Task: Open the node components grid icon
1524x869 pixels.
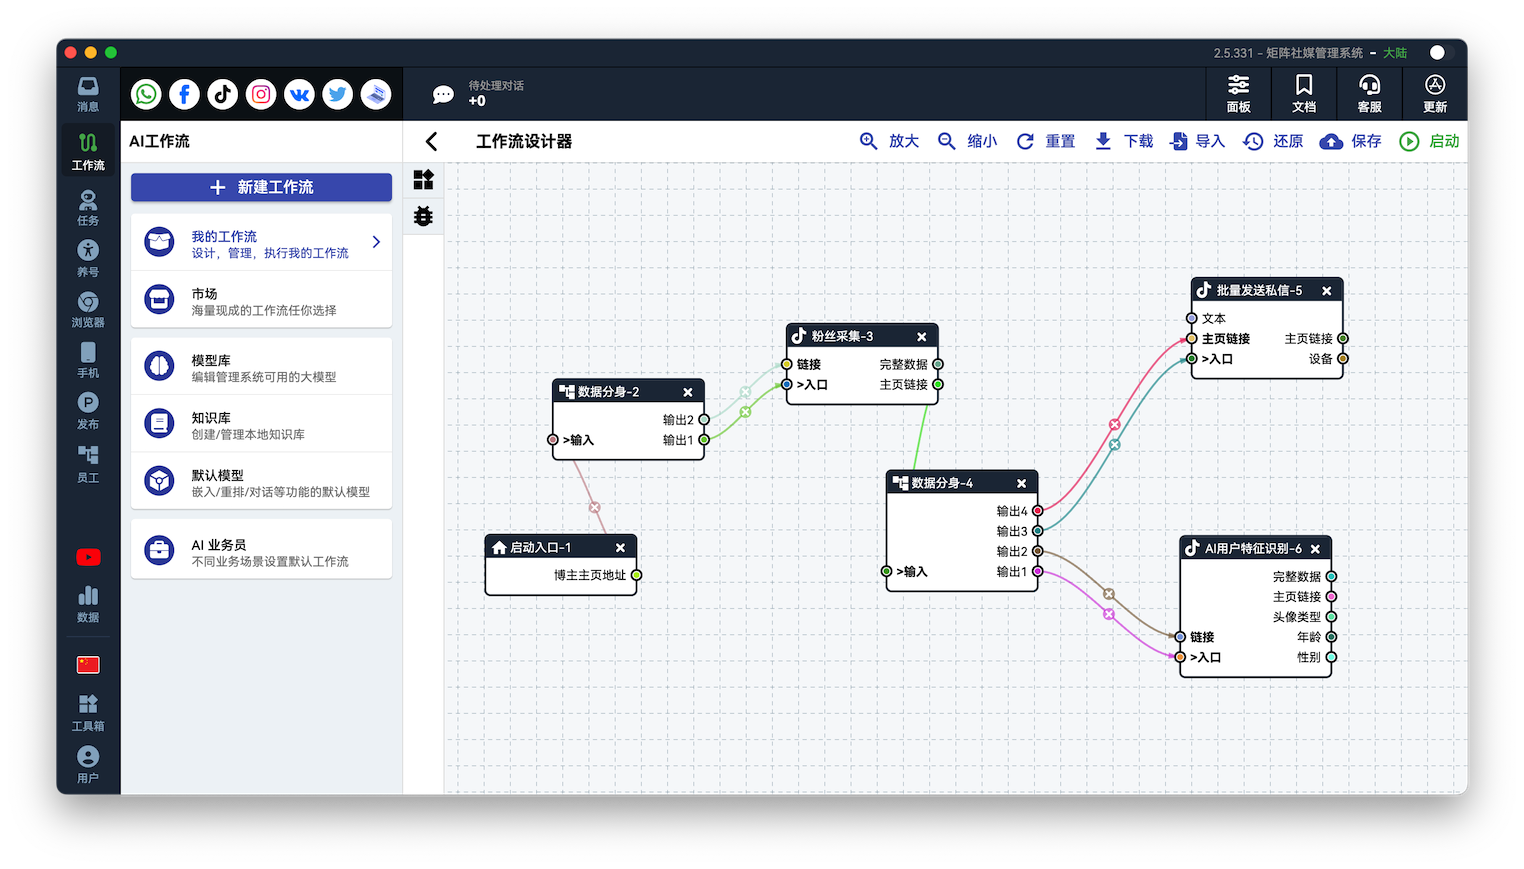Action: [x=423, y=179]
